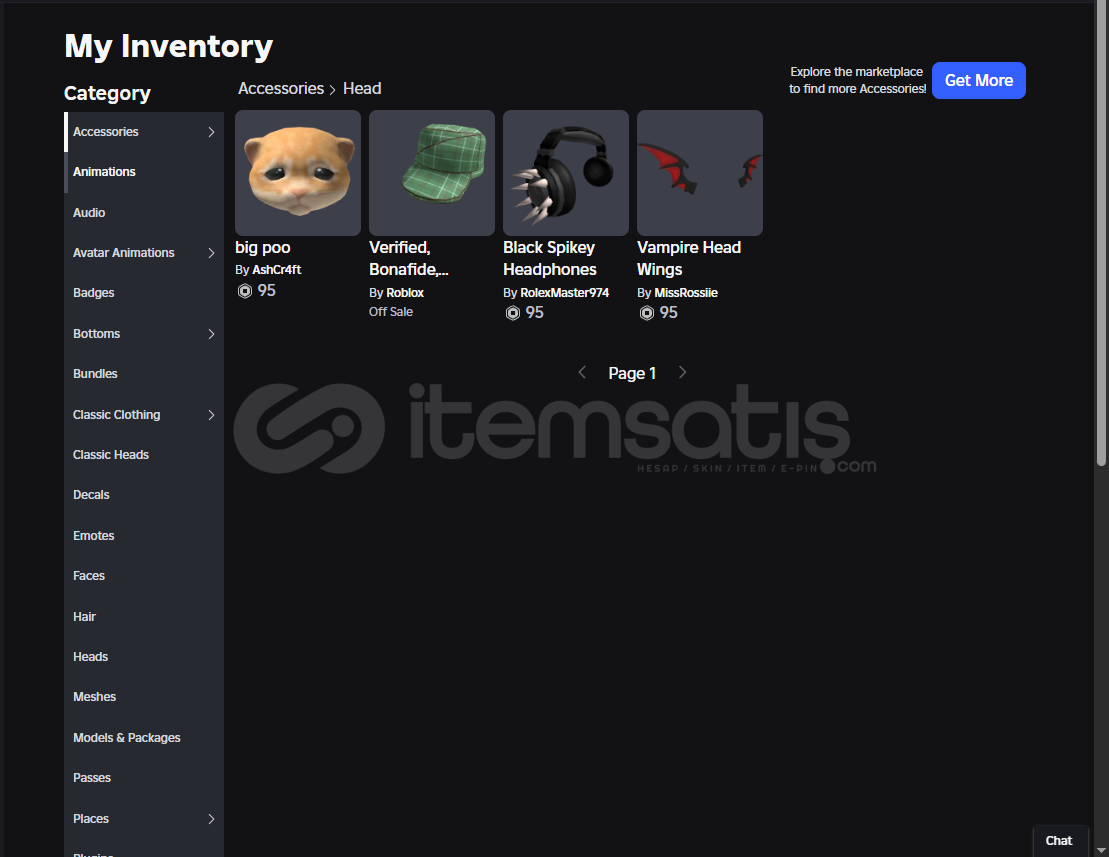This screenshot has height=857, width=1109.
Task: Open the Vampire Head Wings thumbnail
Action: [x=699, y=173]
